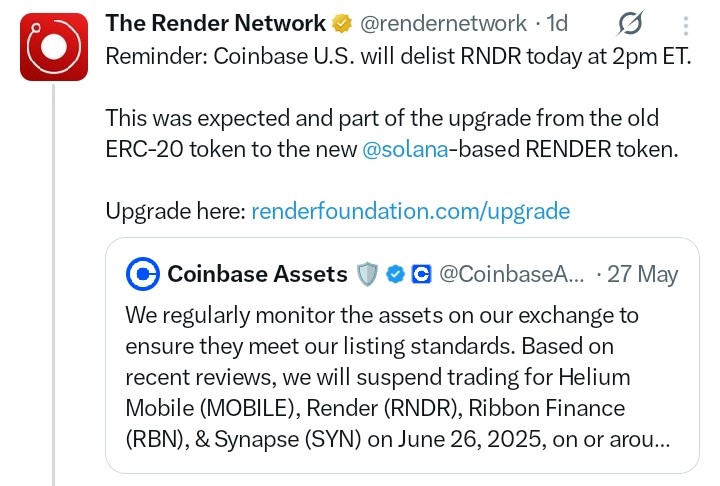Viewport: 720px width, 486px height.
Task: Tap the grey shield badge beside Coinbase Assets
Action: pyautogui.click(x=367, y=274)
